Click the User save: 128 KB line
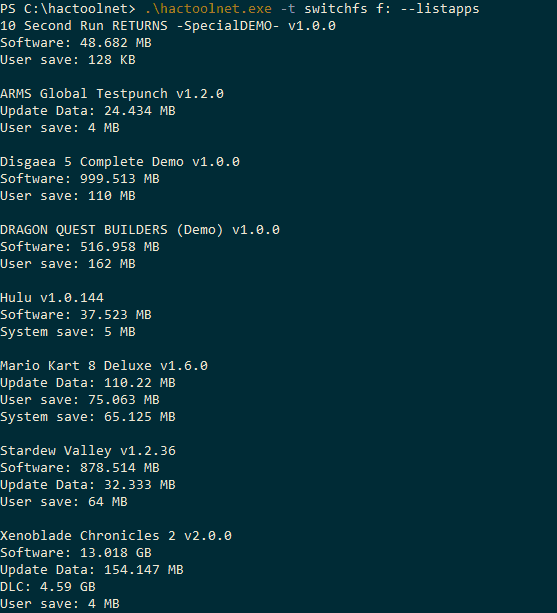This screenshot has height=613, width=557. point(68,60)
